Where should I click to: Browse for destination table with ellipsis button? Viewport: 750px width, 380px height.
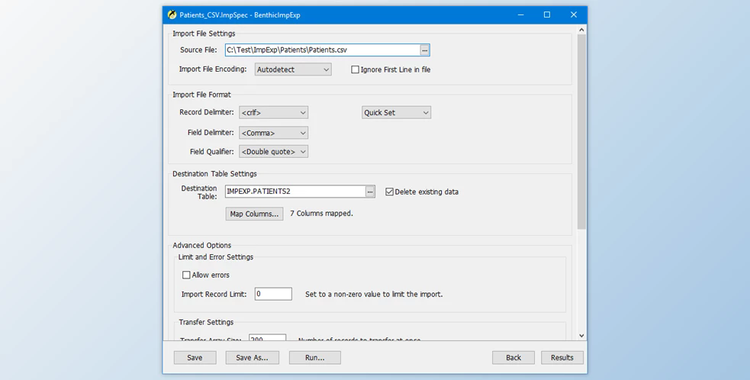(370, 191)
